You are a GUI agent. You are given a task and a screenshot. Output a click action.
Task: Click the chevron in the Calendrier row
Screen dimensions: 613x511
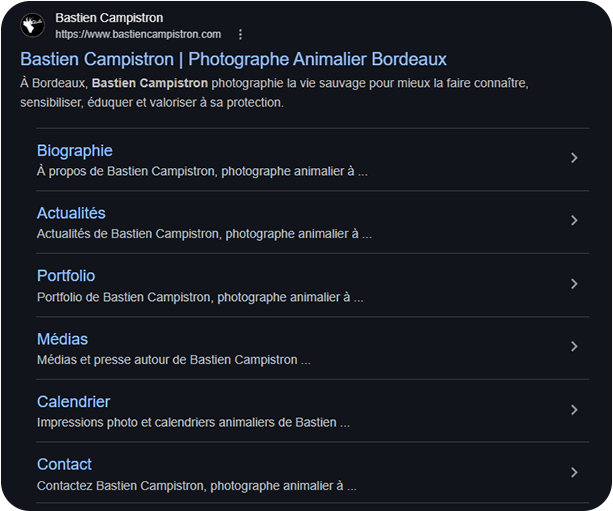point(574,410)
